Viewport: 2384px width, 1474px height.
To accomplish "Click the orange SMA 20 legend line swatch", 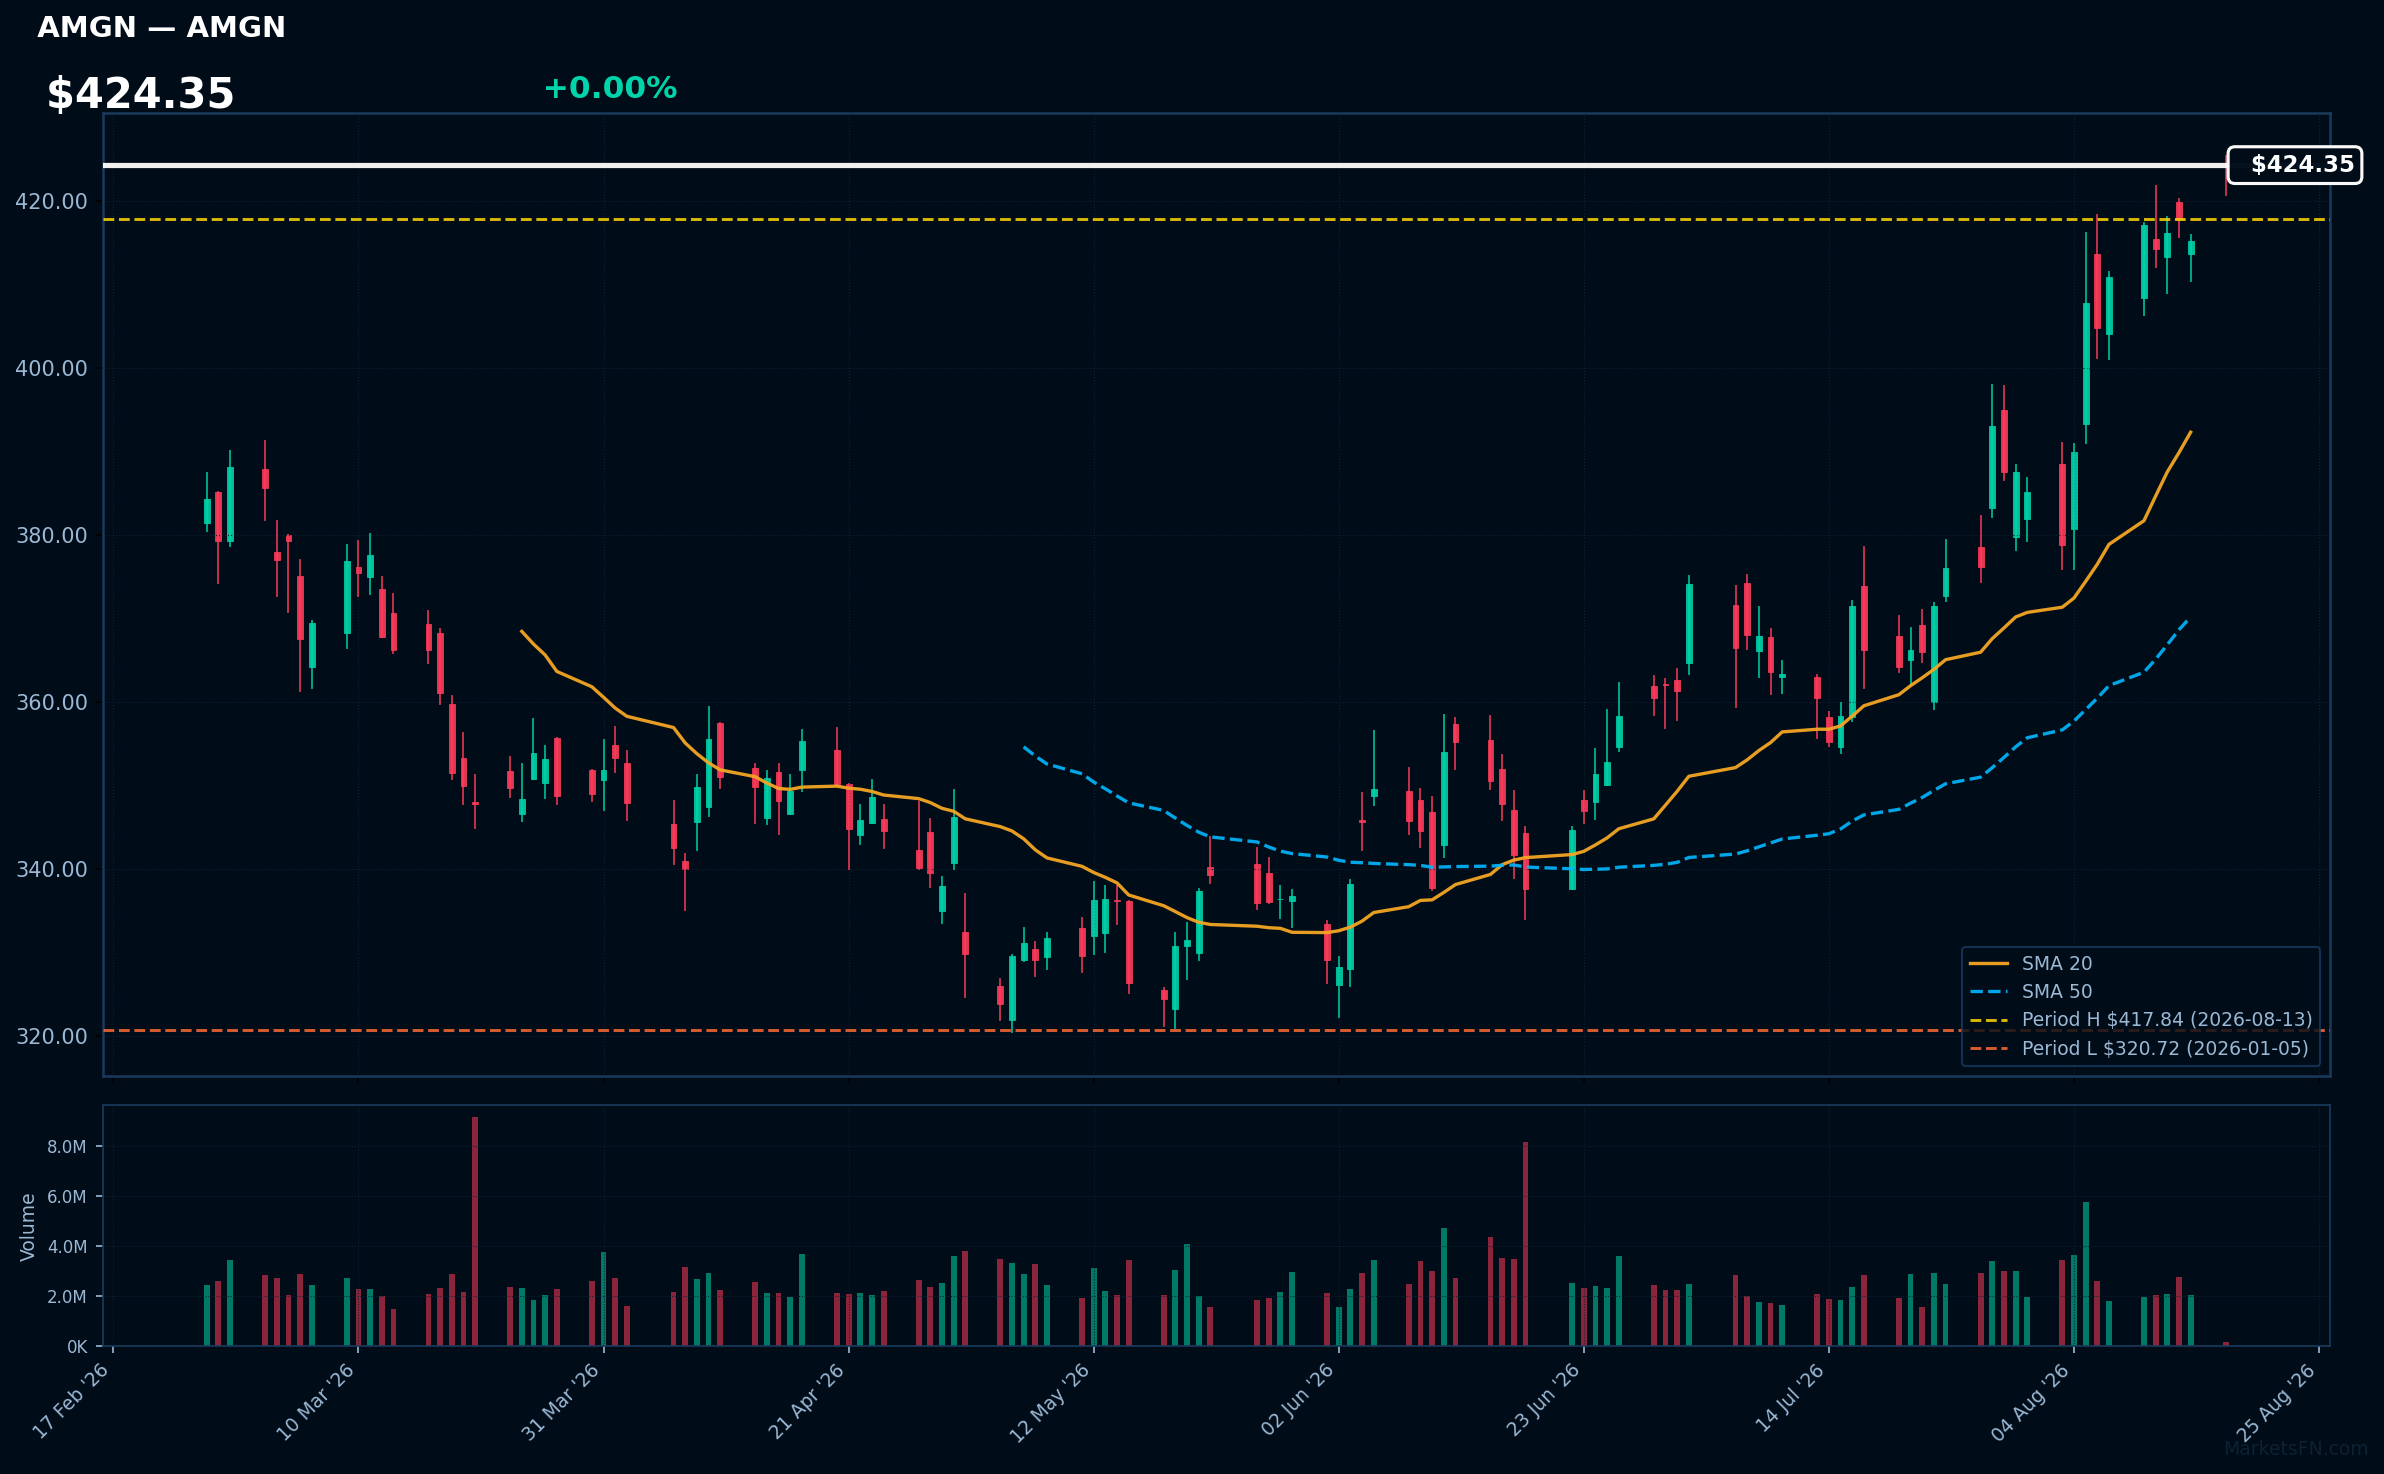I will tap(1989, 964).
